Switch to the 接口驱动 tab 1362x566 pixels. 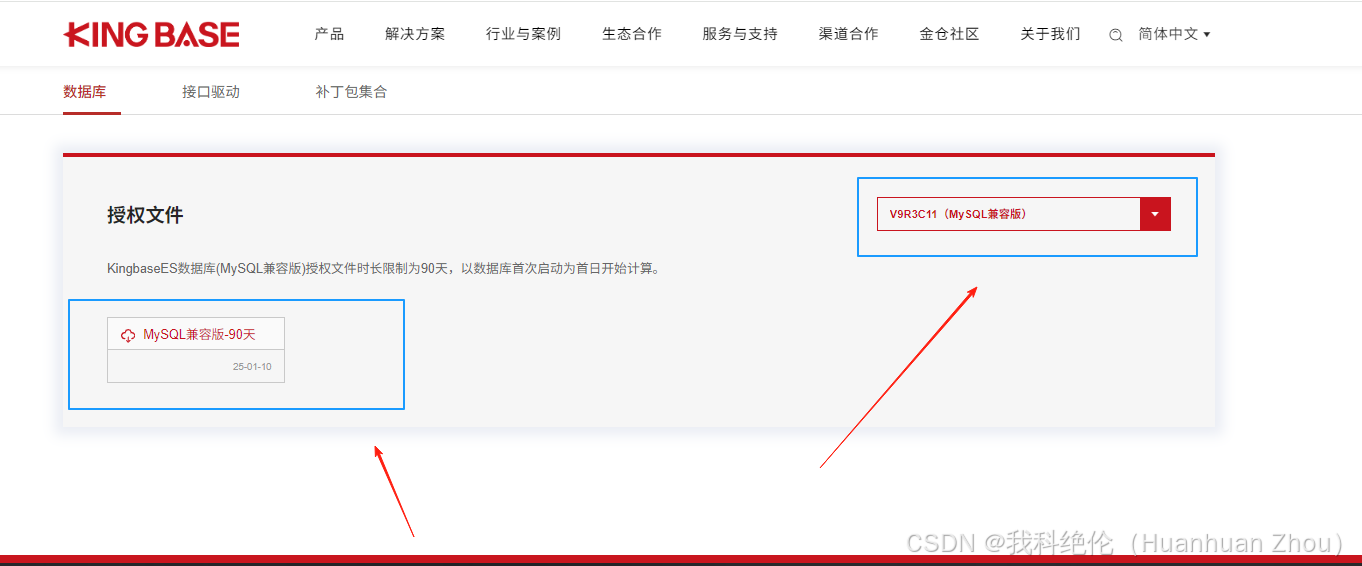(x=211, y=92)
